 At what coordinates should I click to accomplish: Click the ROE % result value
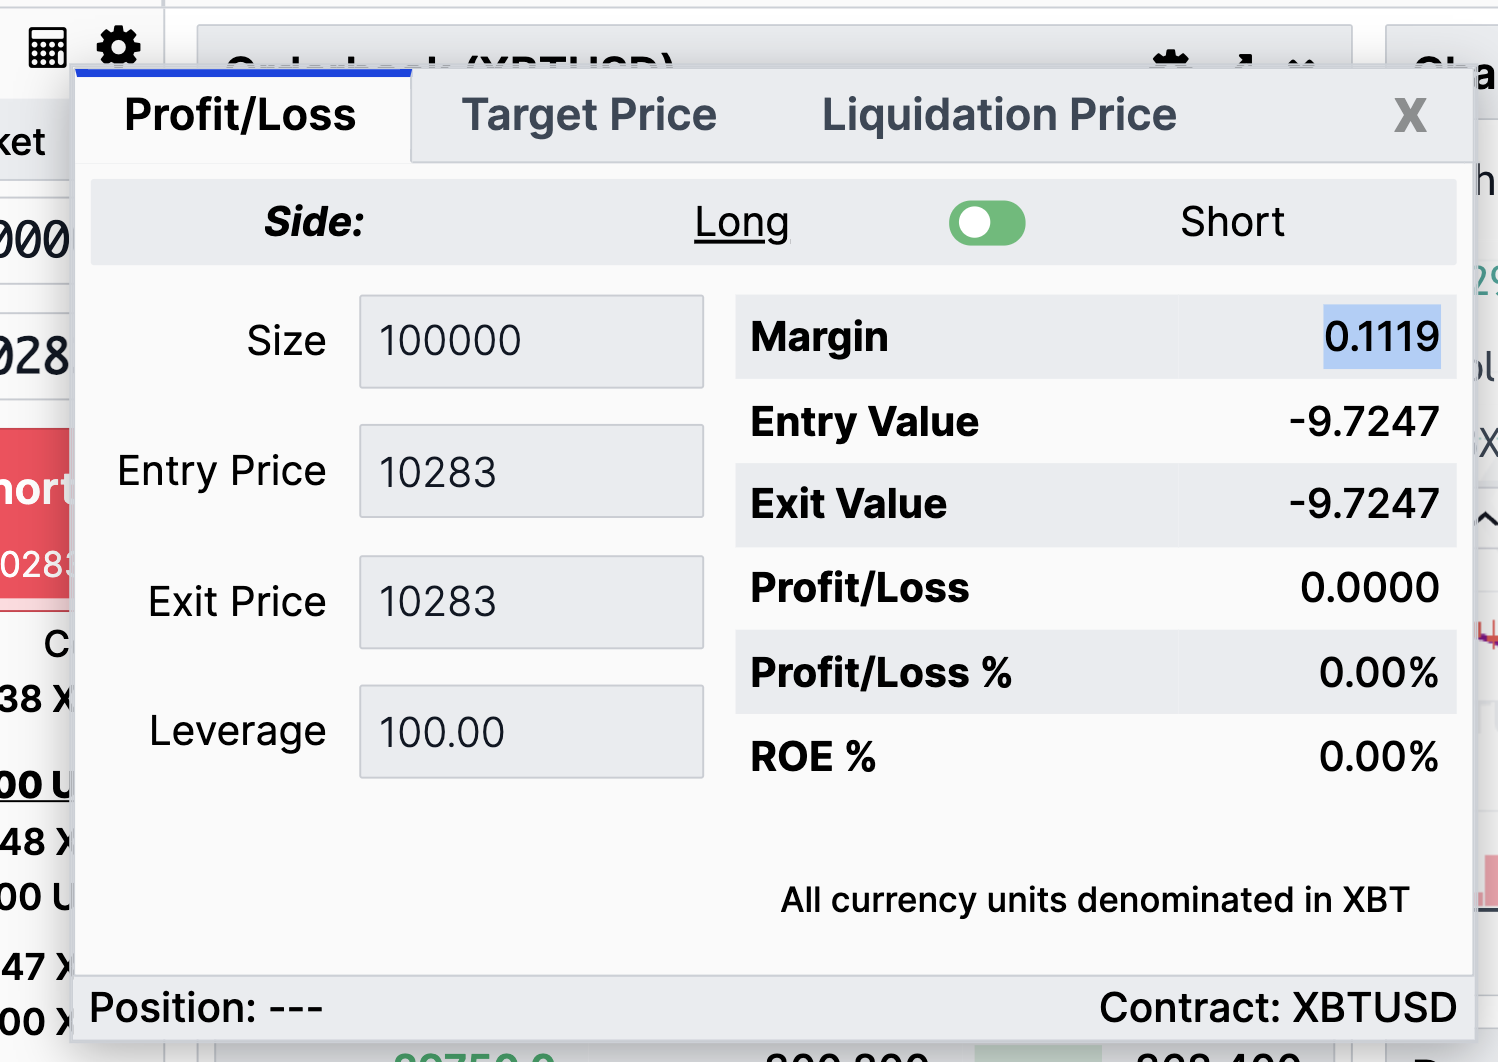pos(1379,757)
